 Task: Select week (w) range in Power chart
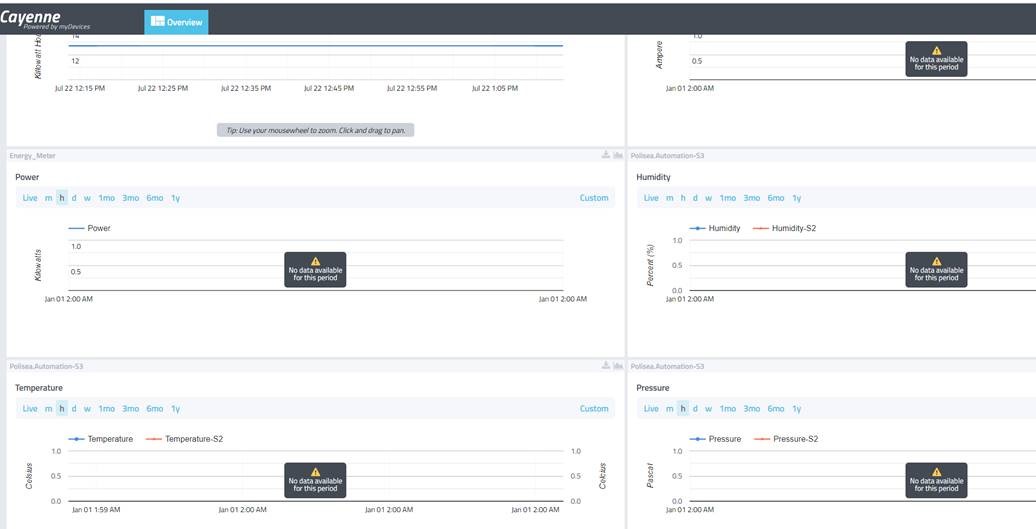coord(87,197)
